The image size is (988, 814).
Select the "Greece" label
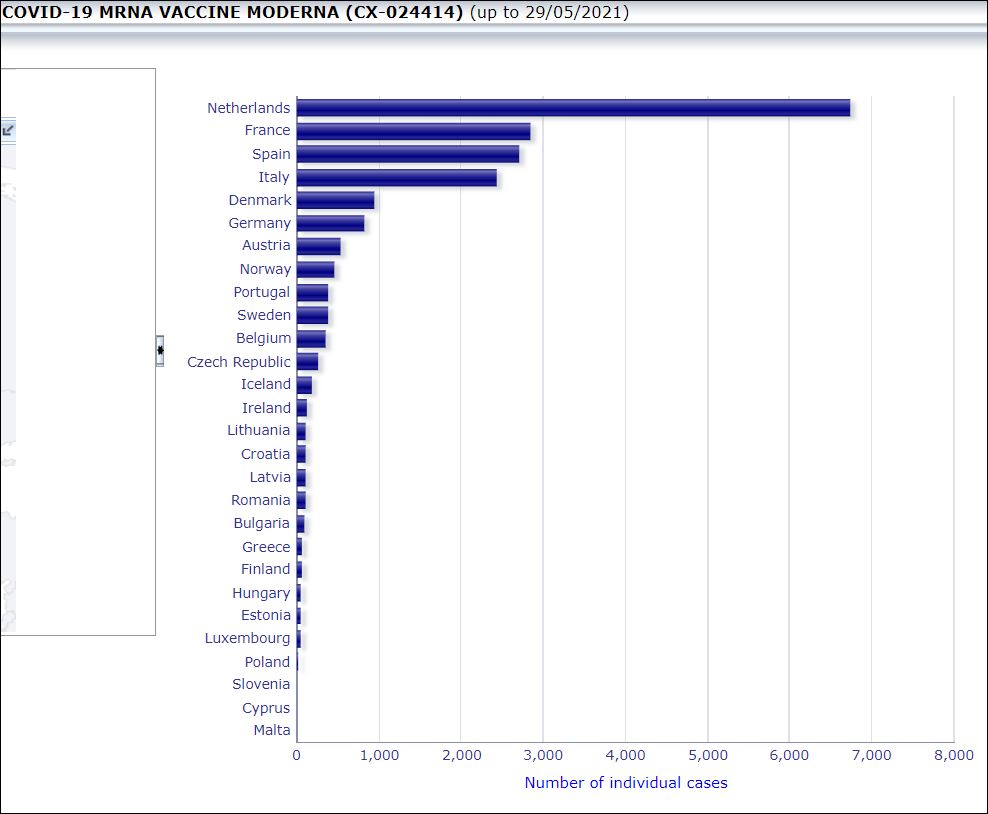pos(266,547)
